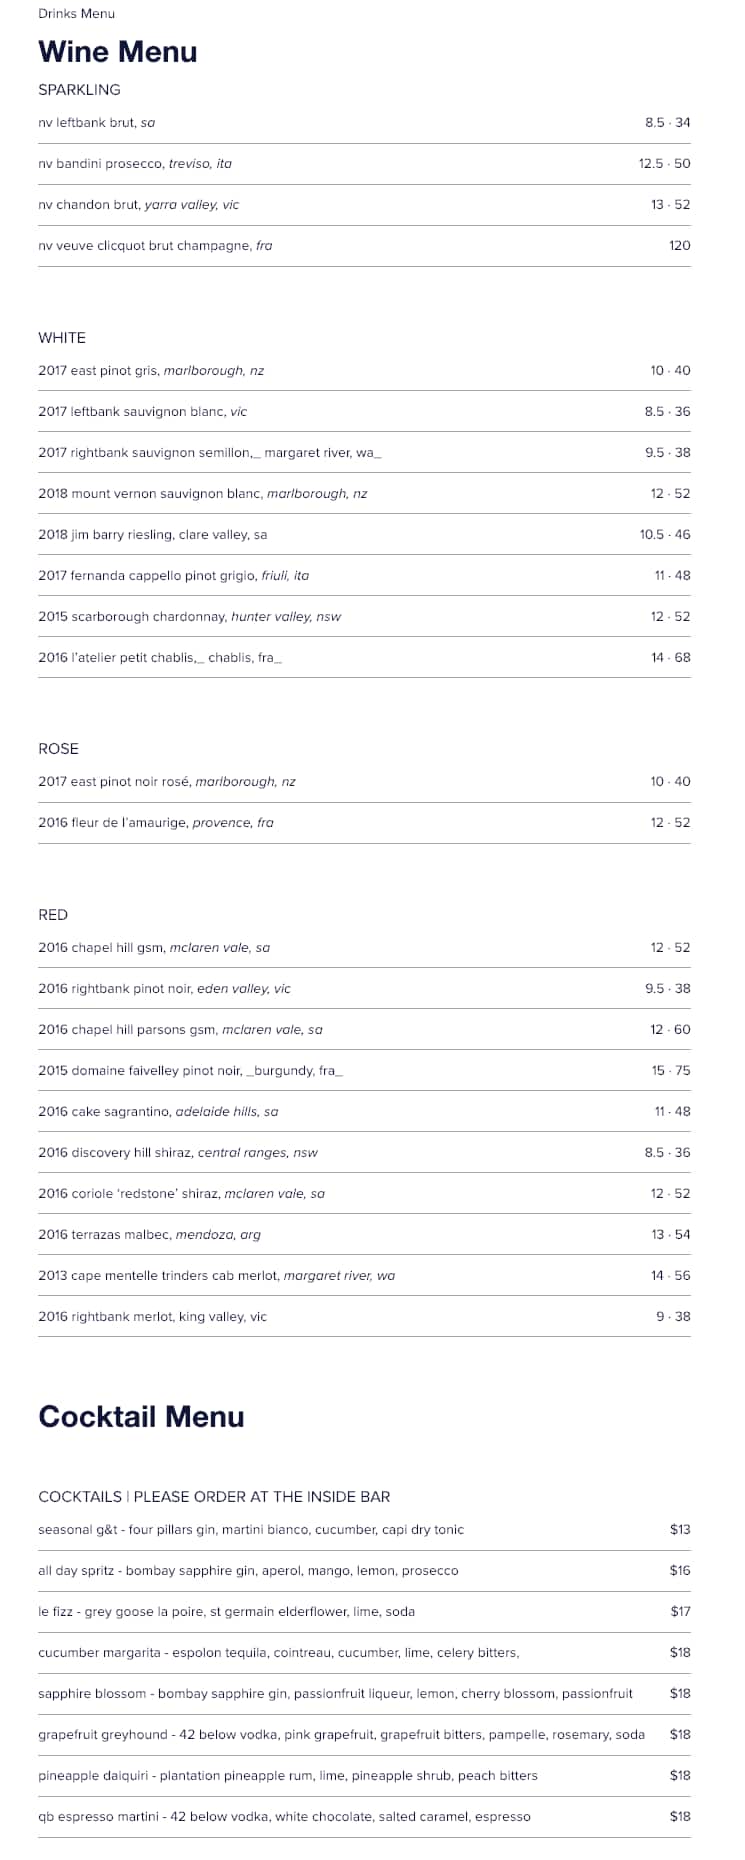
Task: Select 2017 east pinot gris wine
Action: coord(151,371)
